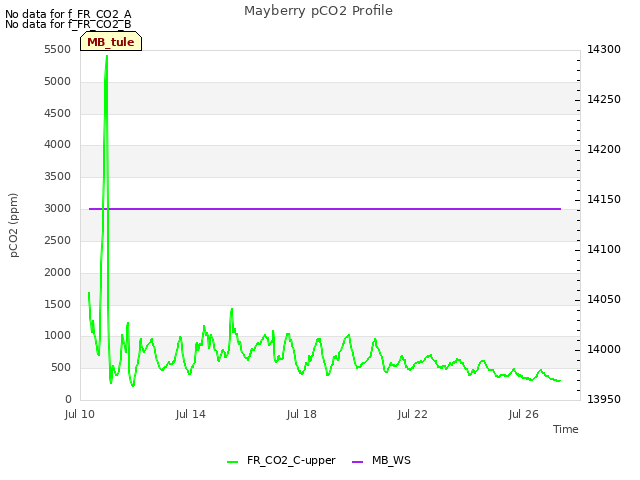The height and width of the screenshot is (480, 640).
Task: Click the 14150 right axis value
Action: (x=604, y=199)
